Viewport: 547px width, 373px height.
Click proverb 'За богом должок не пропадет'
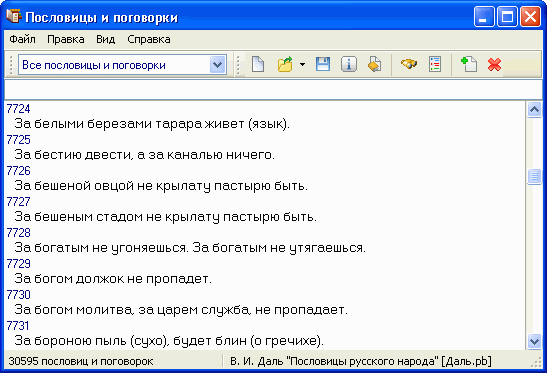click(x=113, y=279)
